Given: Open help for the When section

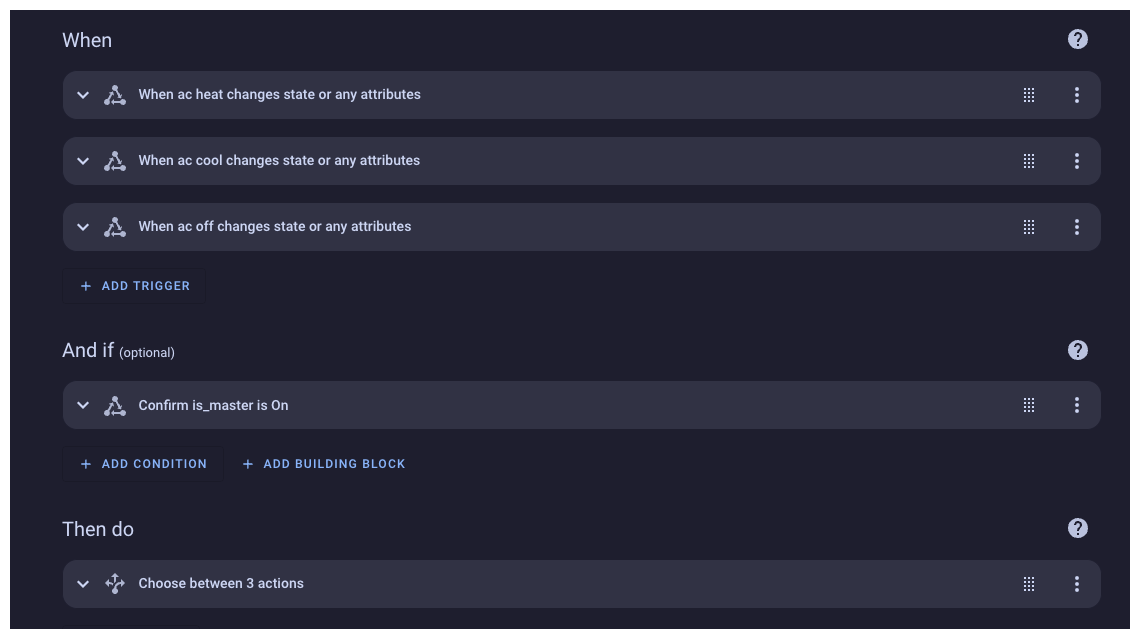Looking at the screenshot, I should coord(1077,39).
